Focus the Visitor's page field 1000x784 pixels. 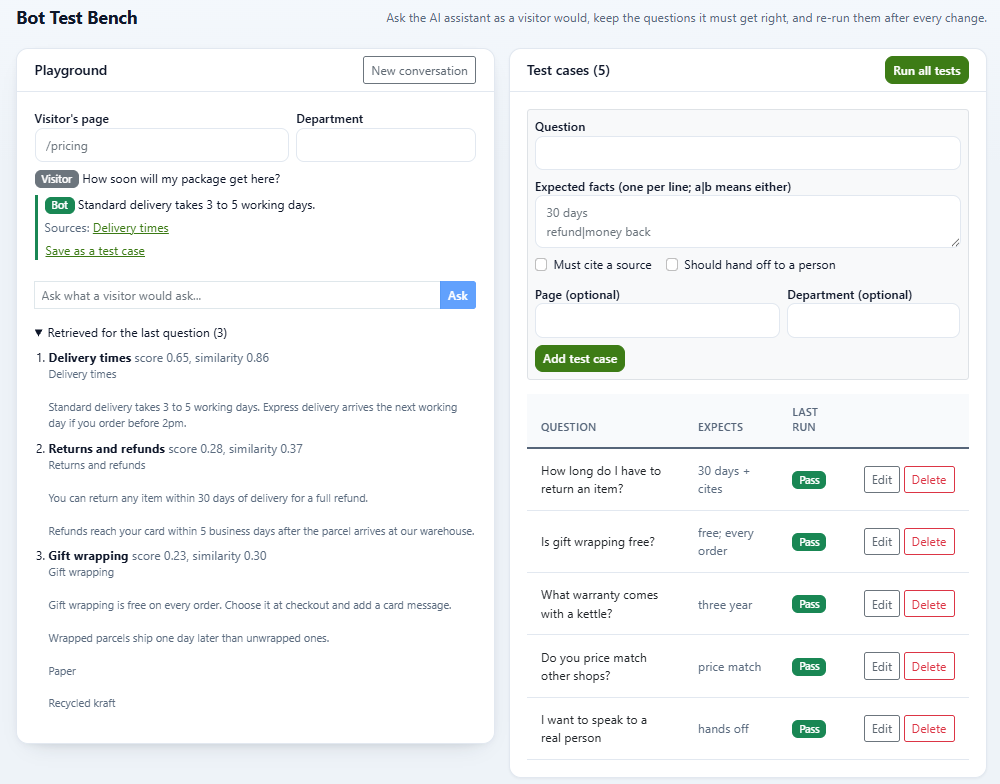[x=162, y=145]
